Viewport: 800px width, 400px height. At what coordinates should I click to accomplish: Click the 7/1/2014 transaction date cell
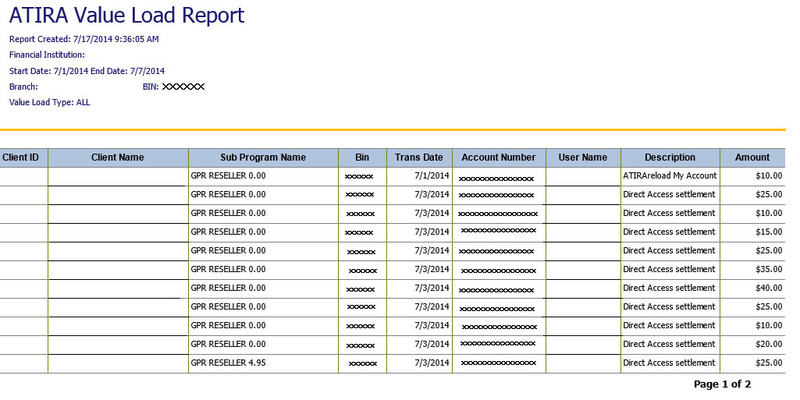(x=428, y=176)
